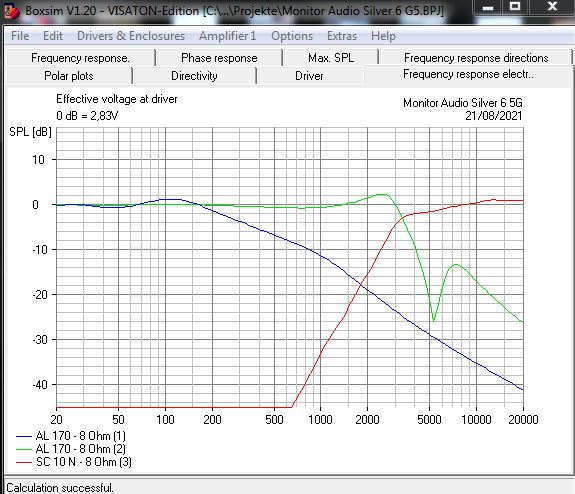This screenshot has height=494, width=575.
Task: Click the legend text 'SC 10 N - 8 Ohm (3)'
Action: [84, 462]
